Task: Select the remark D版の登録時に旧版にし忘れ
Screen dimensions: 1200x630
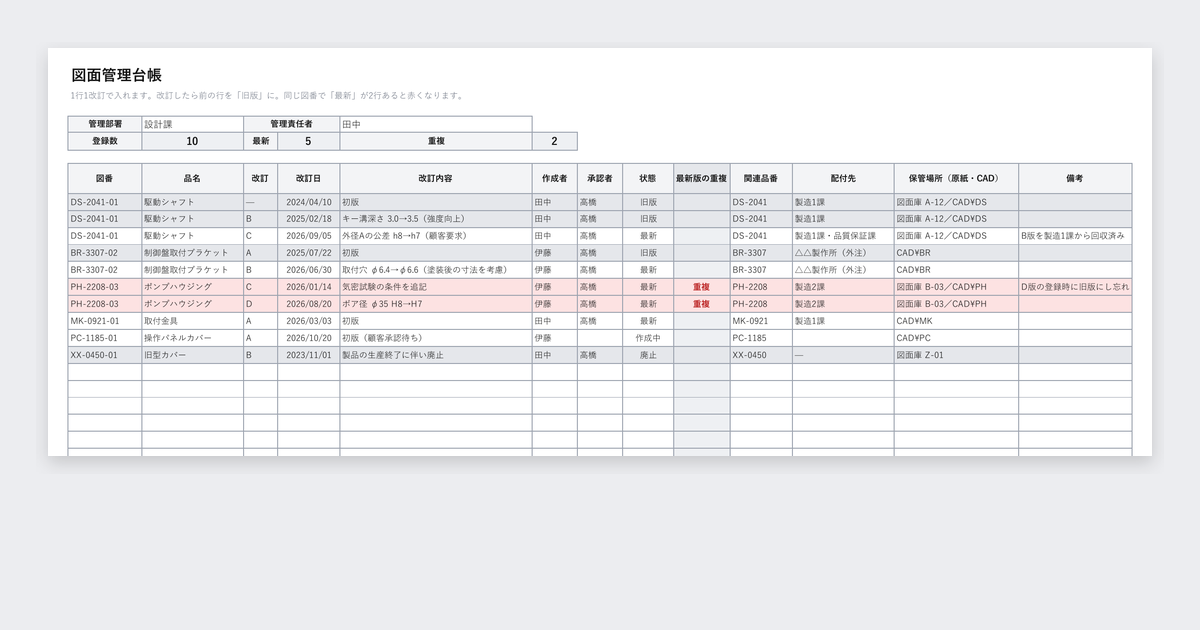Action: click(1075, 287)
